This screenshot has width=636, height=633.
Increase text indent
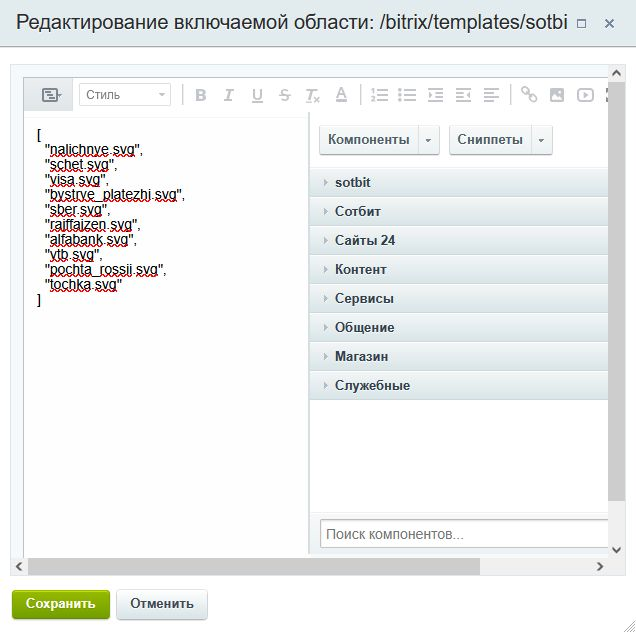pos(435,95)
